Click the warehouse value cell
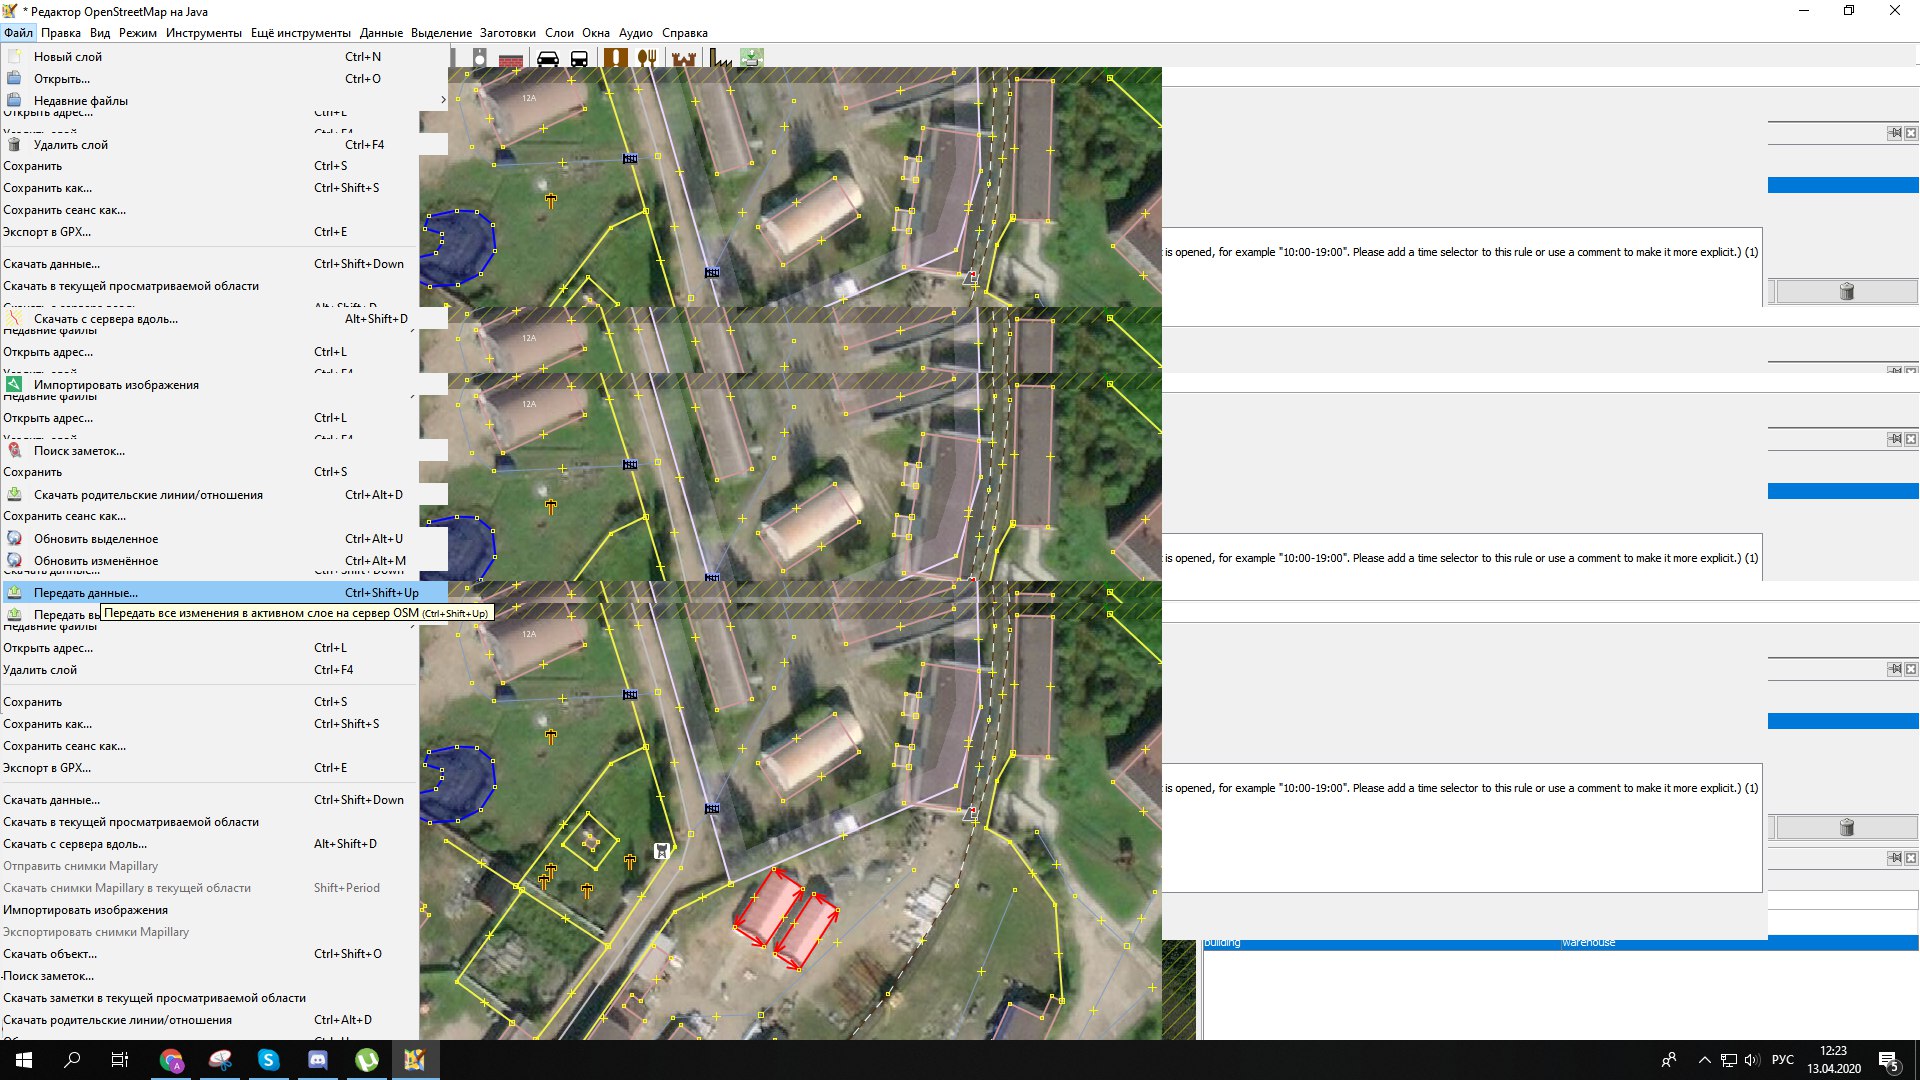The height and width of the screenshot is (1080, 1920). click(1739, 942)
